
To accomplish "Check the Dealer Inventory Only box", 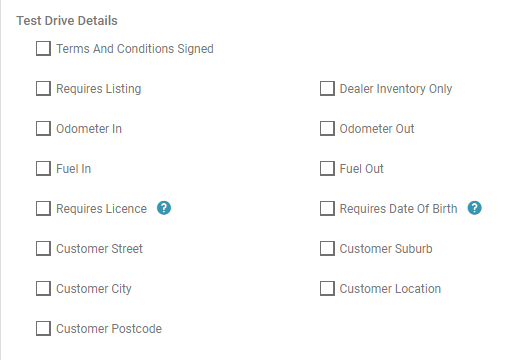I will coord(327,88).
